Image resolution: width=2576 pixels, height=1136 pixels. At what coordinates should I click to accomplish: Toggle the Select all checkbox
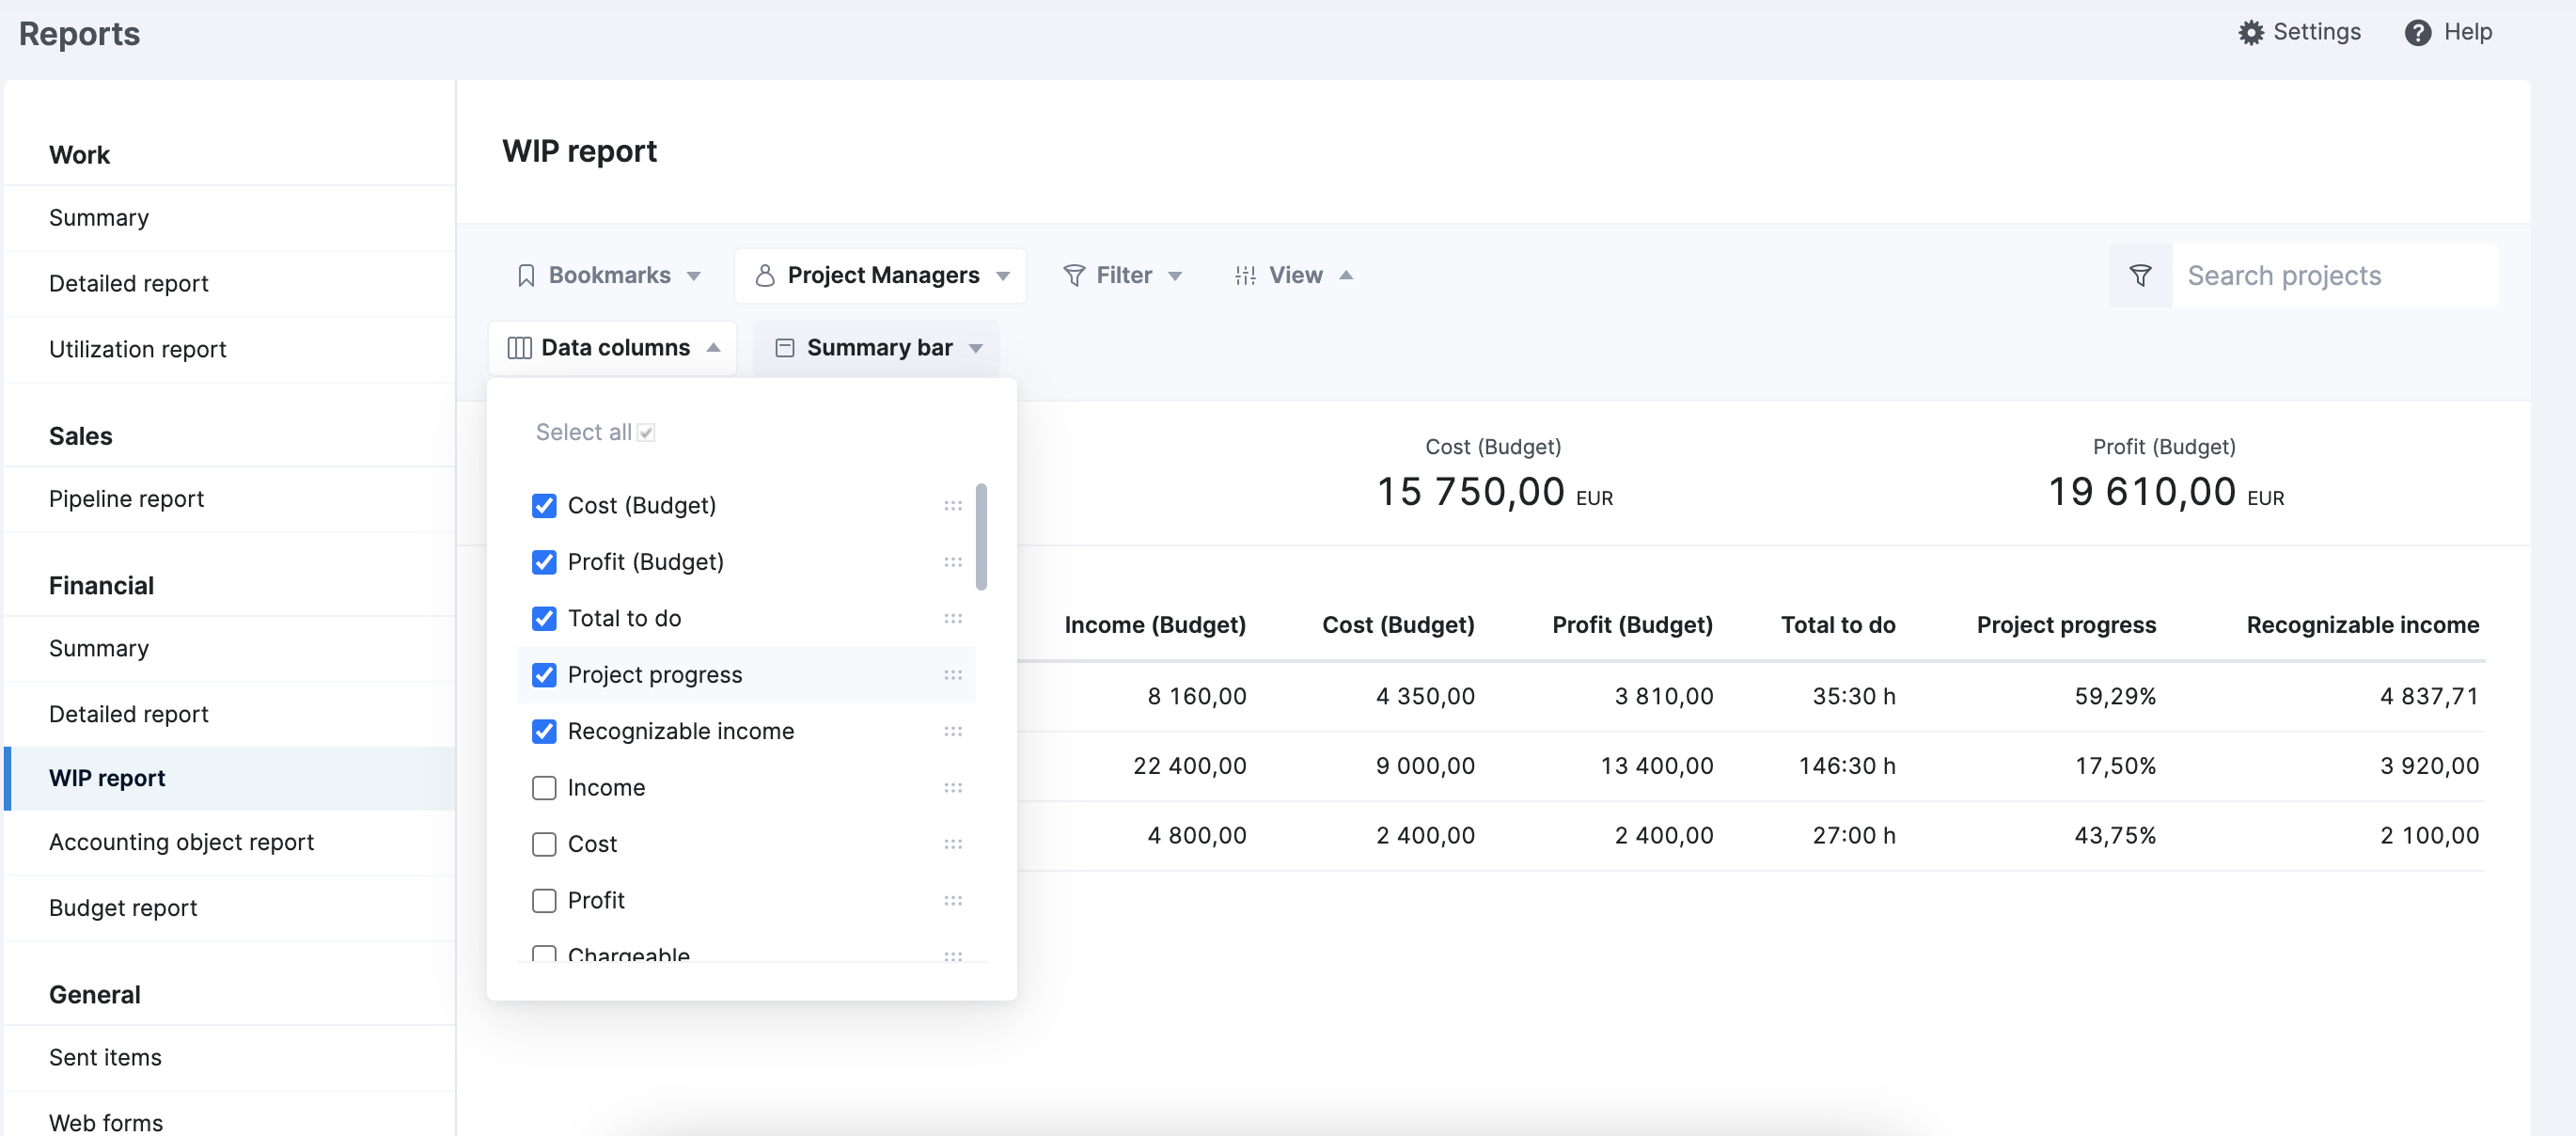tap(646, 432)
